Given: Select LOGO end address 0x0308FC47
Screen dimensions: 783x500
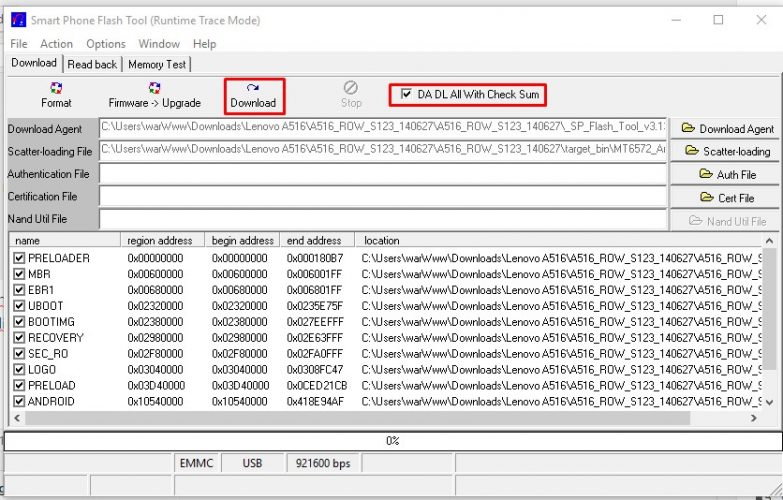Looking at the screenshot, I should [x=315, y=370].
